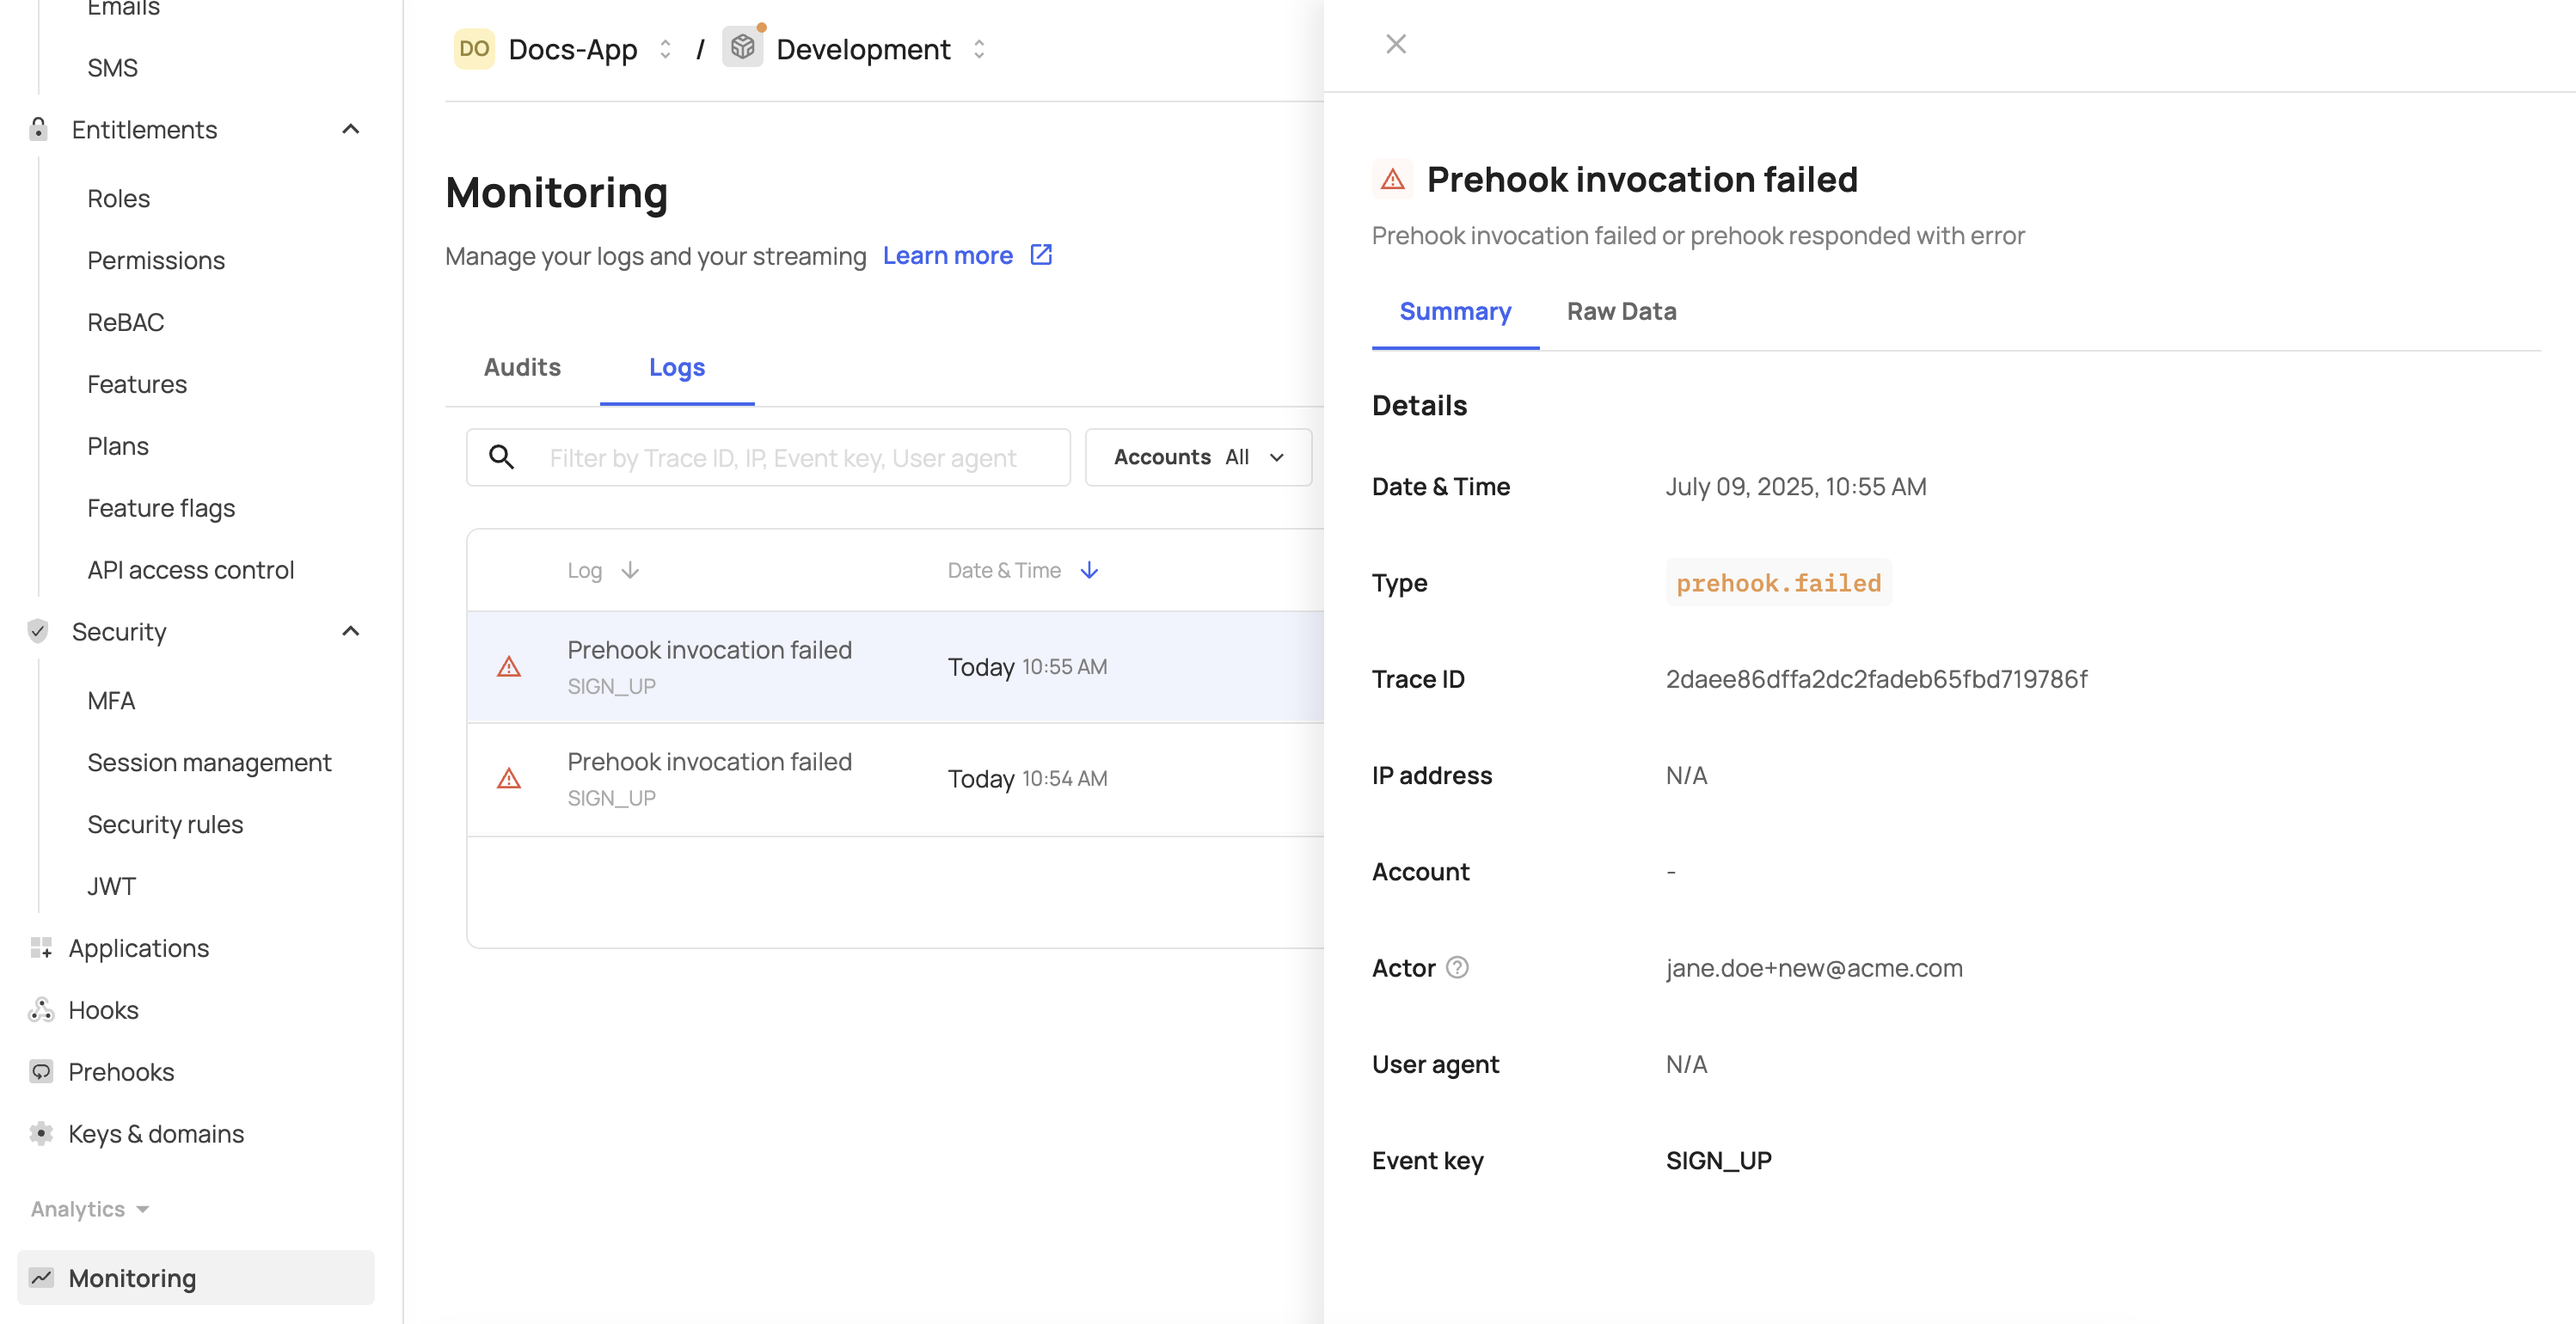Collapse the Security section
The height and width of the screenshot is (1324, 2576).
point(350,631)
